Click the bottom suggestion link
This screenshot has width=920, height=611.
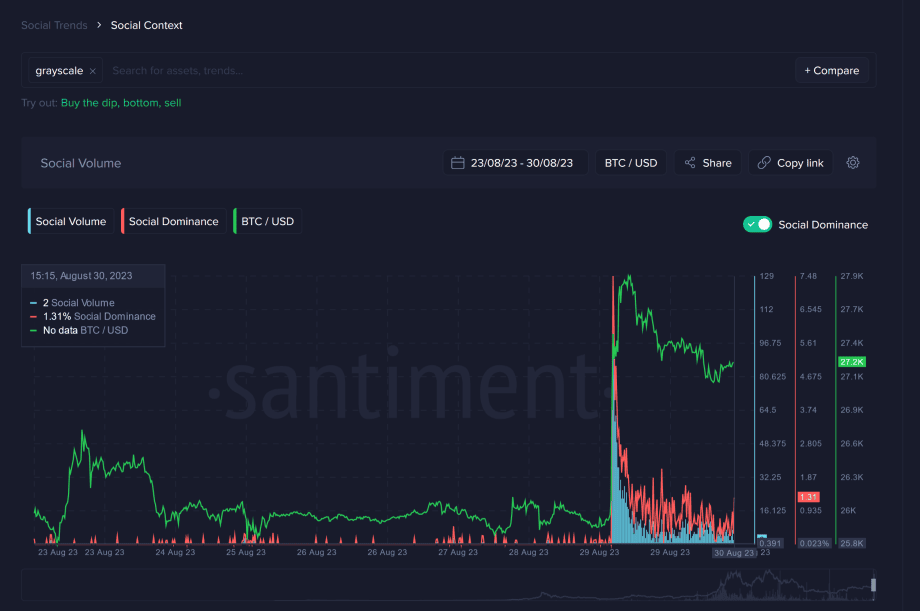point(141,103)
